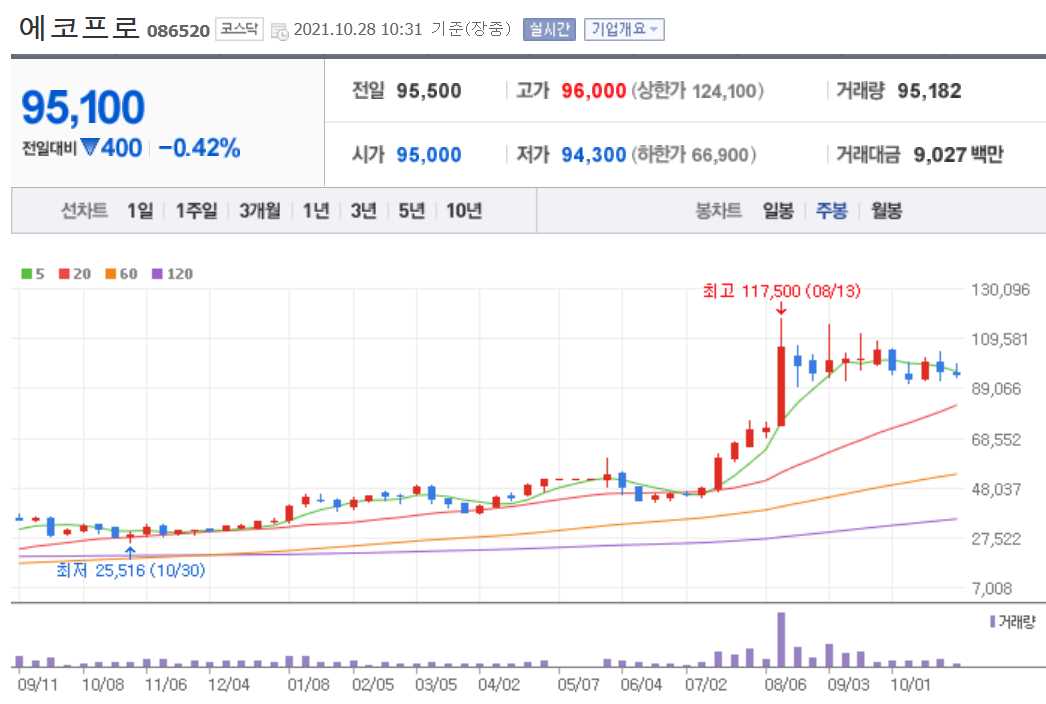Select the 3개월 chart period

pyautogui.click(x=258, y=211)
